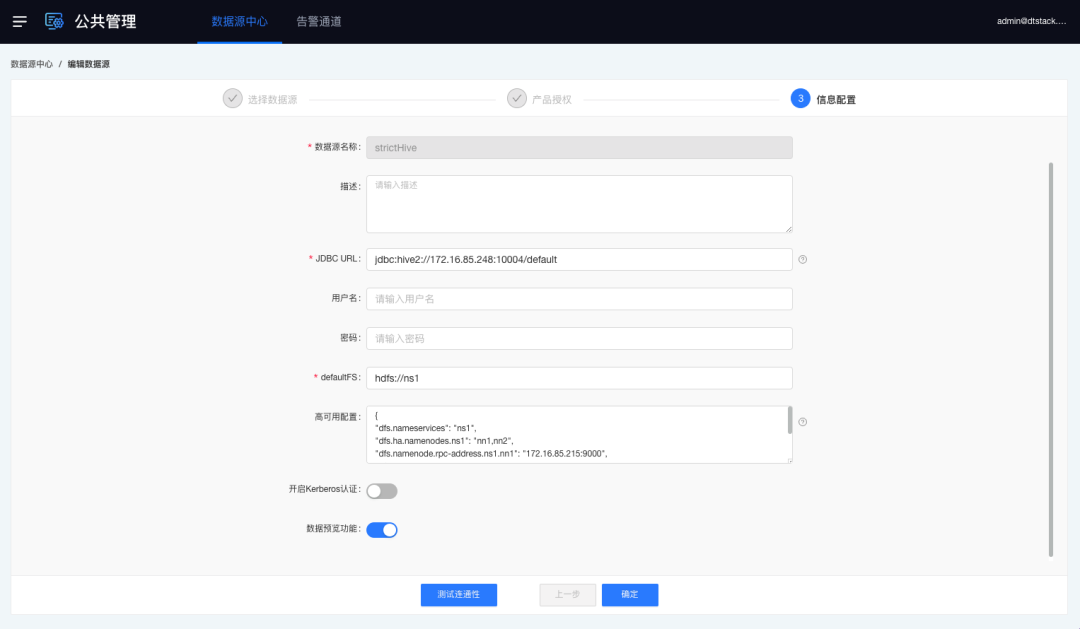Click the 公共管理 logo icon
The image size is (1080, 629).
[54, 21]
